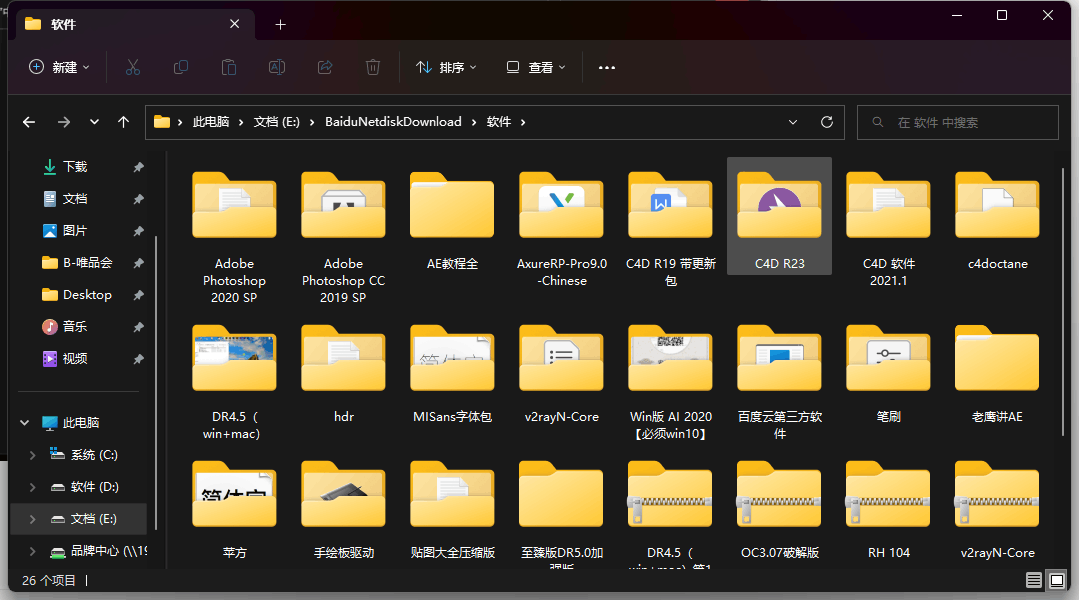Refresh the current folder view

click(x=827, y=122)
